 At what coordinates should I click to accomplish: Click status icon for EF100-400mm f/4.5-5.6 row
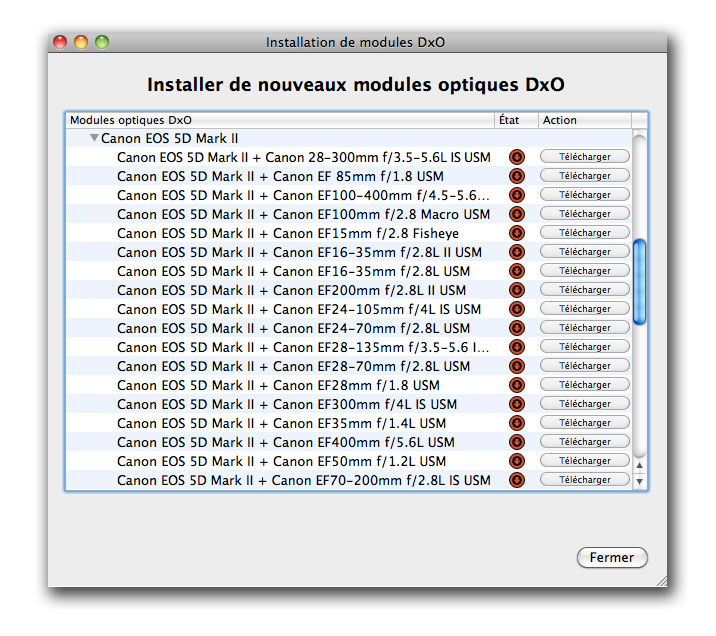[x=516, y=195]
